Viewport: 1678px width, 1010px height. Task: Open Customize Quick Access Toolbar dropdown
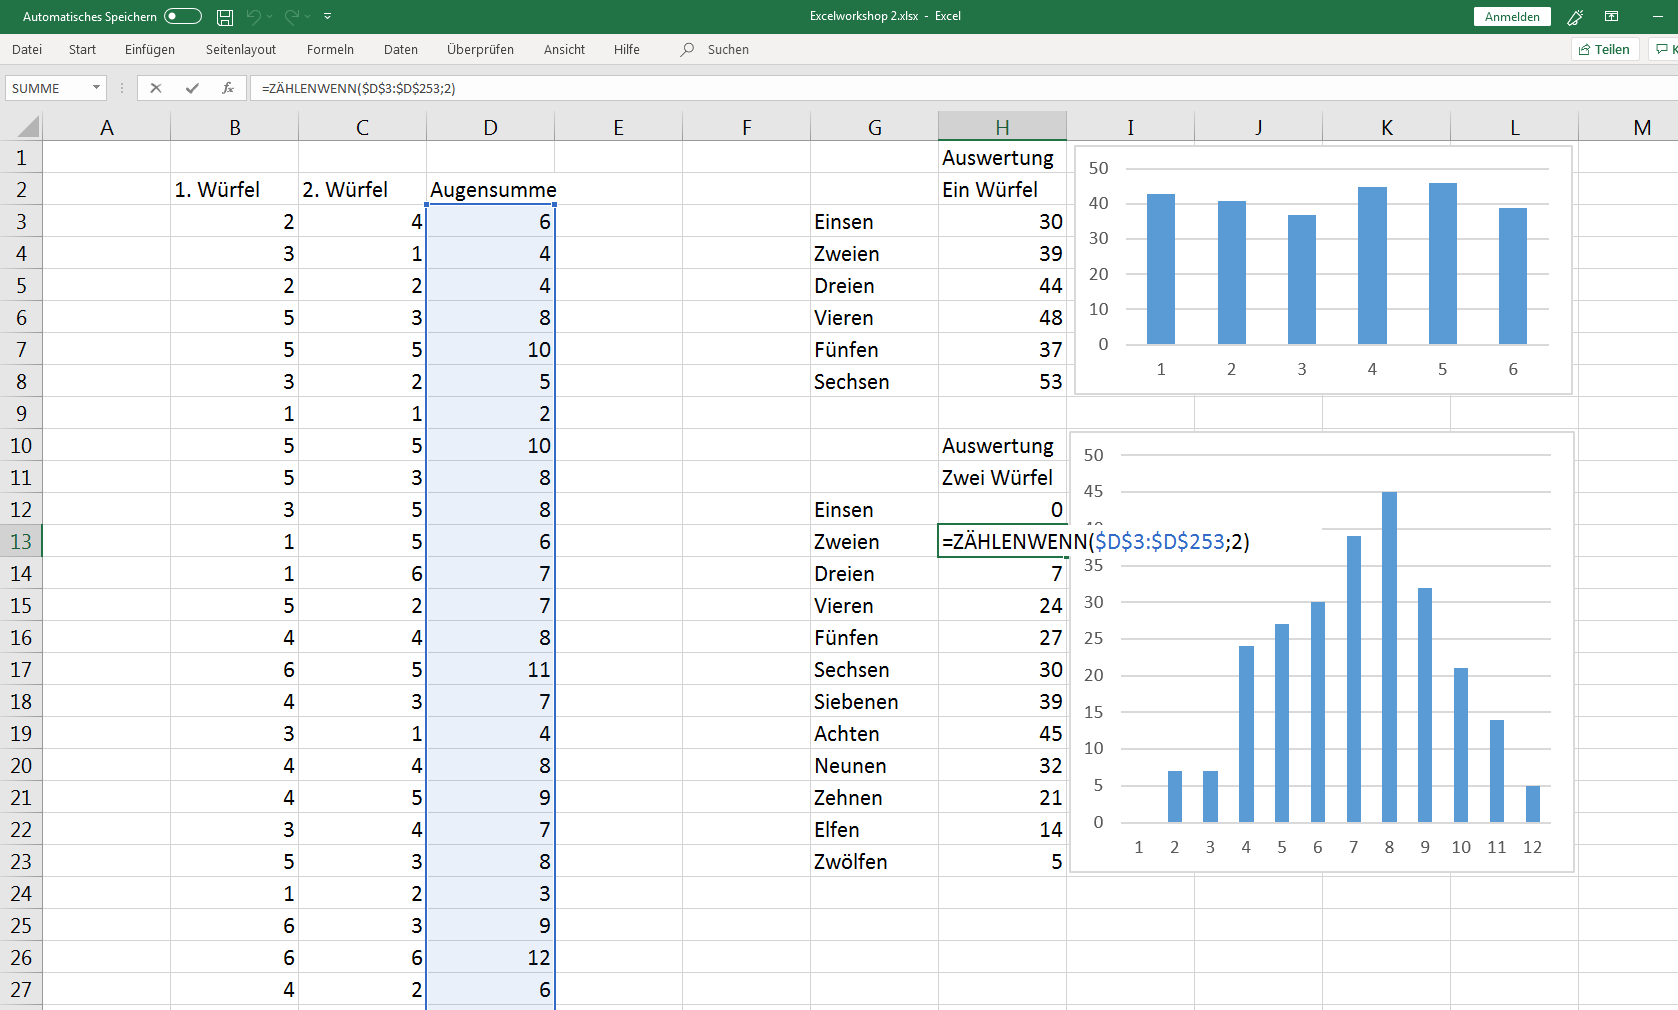tap(328, 16)
